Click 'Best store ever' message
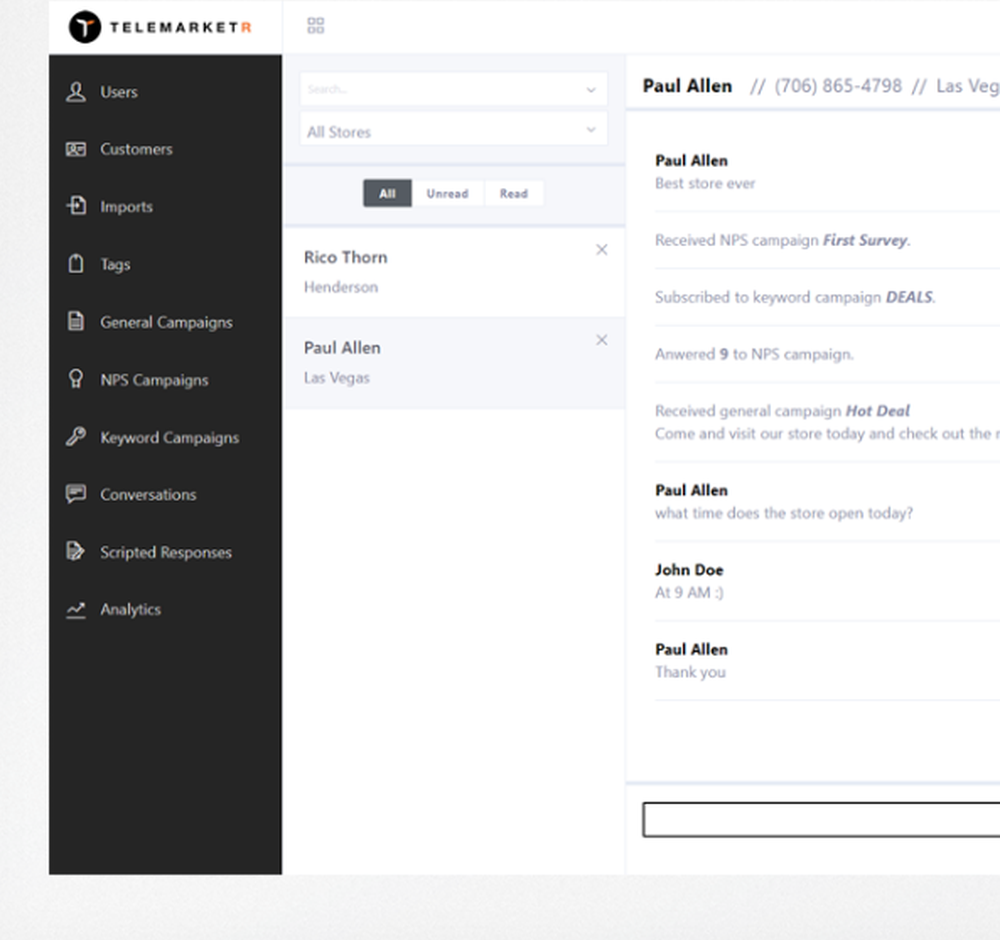The width and height of the screenshot is (1000, 940). point(705,184)
